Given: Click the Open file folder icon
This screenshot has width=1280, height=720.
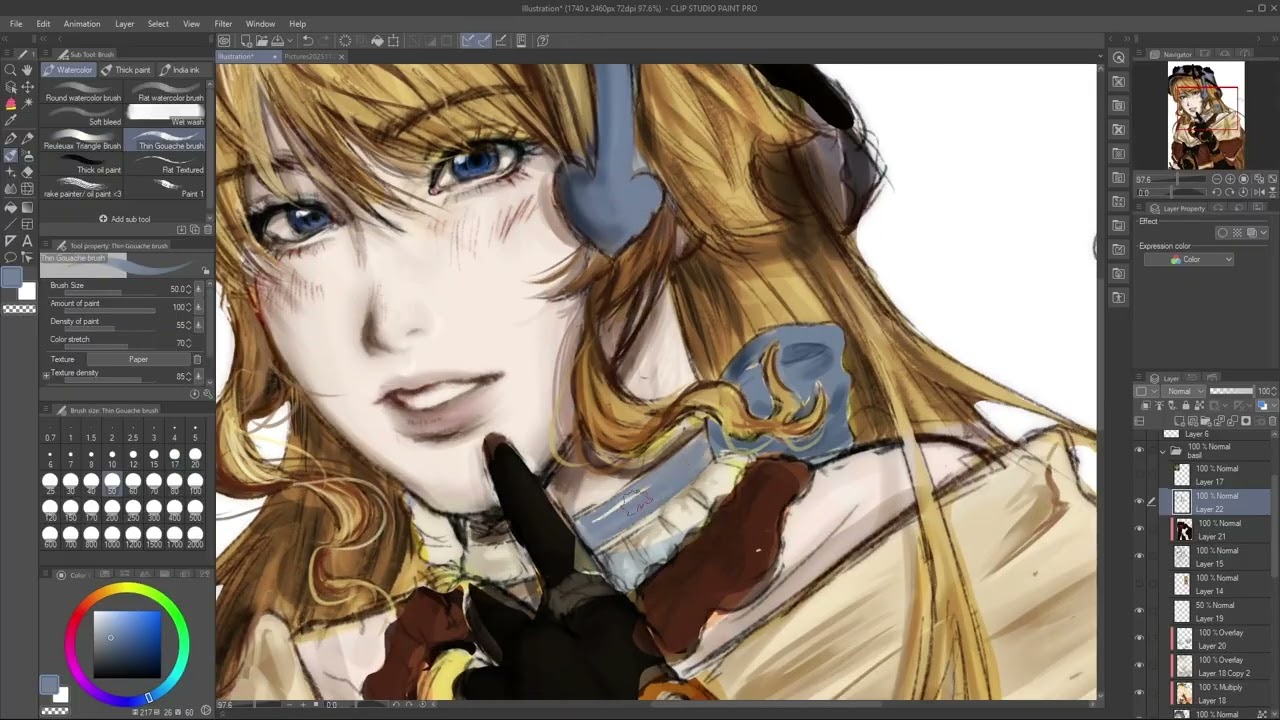Looking at the screenshot, I should coord(261,41).
